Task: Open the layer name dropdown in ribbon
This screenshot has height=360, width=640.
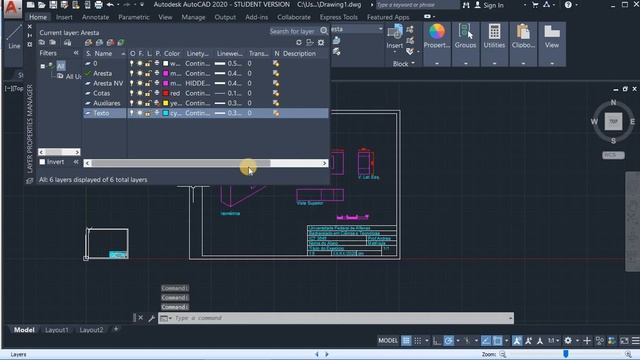Action: pyautogui.click(x=380, y=29)
